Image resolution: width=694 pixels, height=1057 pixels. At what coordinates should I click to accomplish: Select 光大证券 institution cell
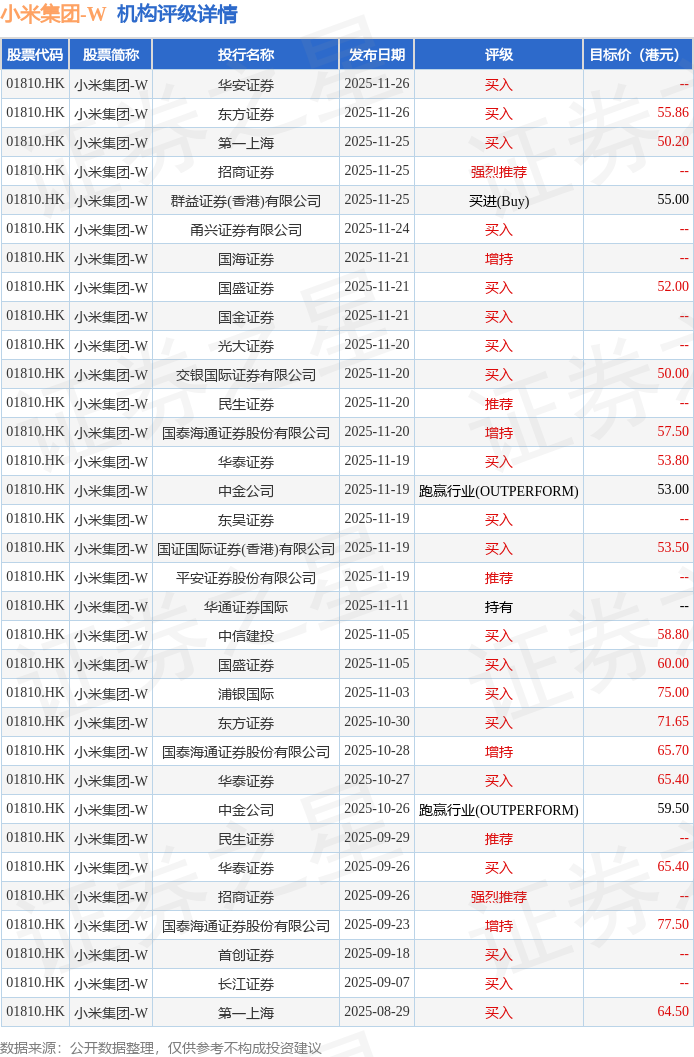tap(245, 346)
